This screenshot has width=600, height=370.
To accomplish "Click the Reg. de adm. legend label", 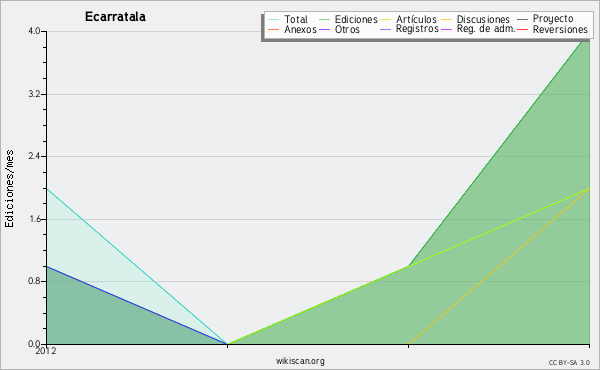I will [x=486, y=29].
